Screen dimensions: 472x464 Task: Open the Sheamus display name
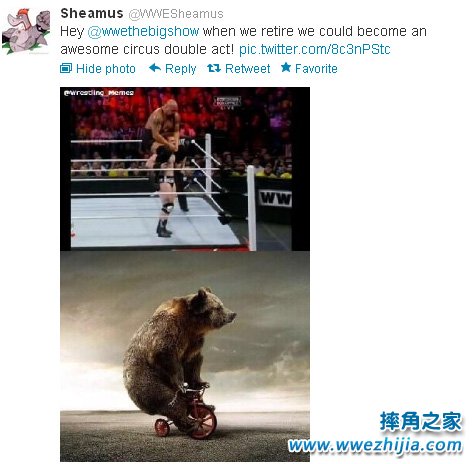[x=92, y=13]
